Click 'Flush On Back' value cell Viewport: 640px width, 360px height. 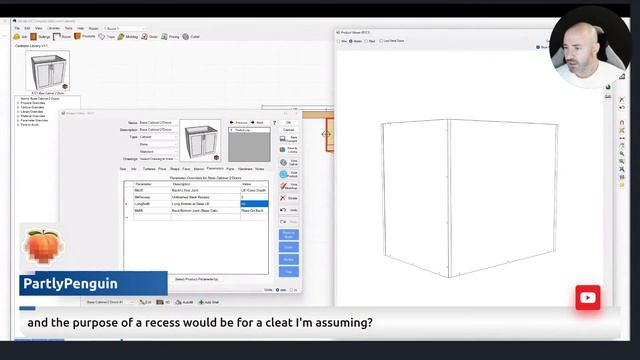pyautogui.click(x=254, y=211)
